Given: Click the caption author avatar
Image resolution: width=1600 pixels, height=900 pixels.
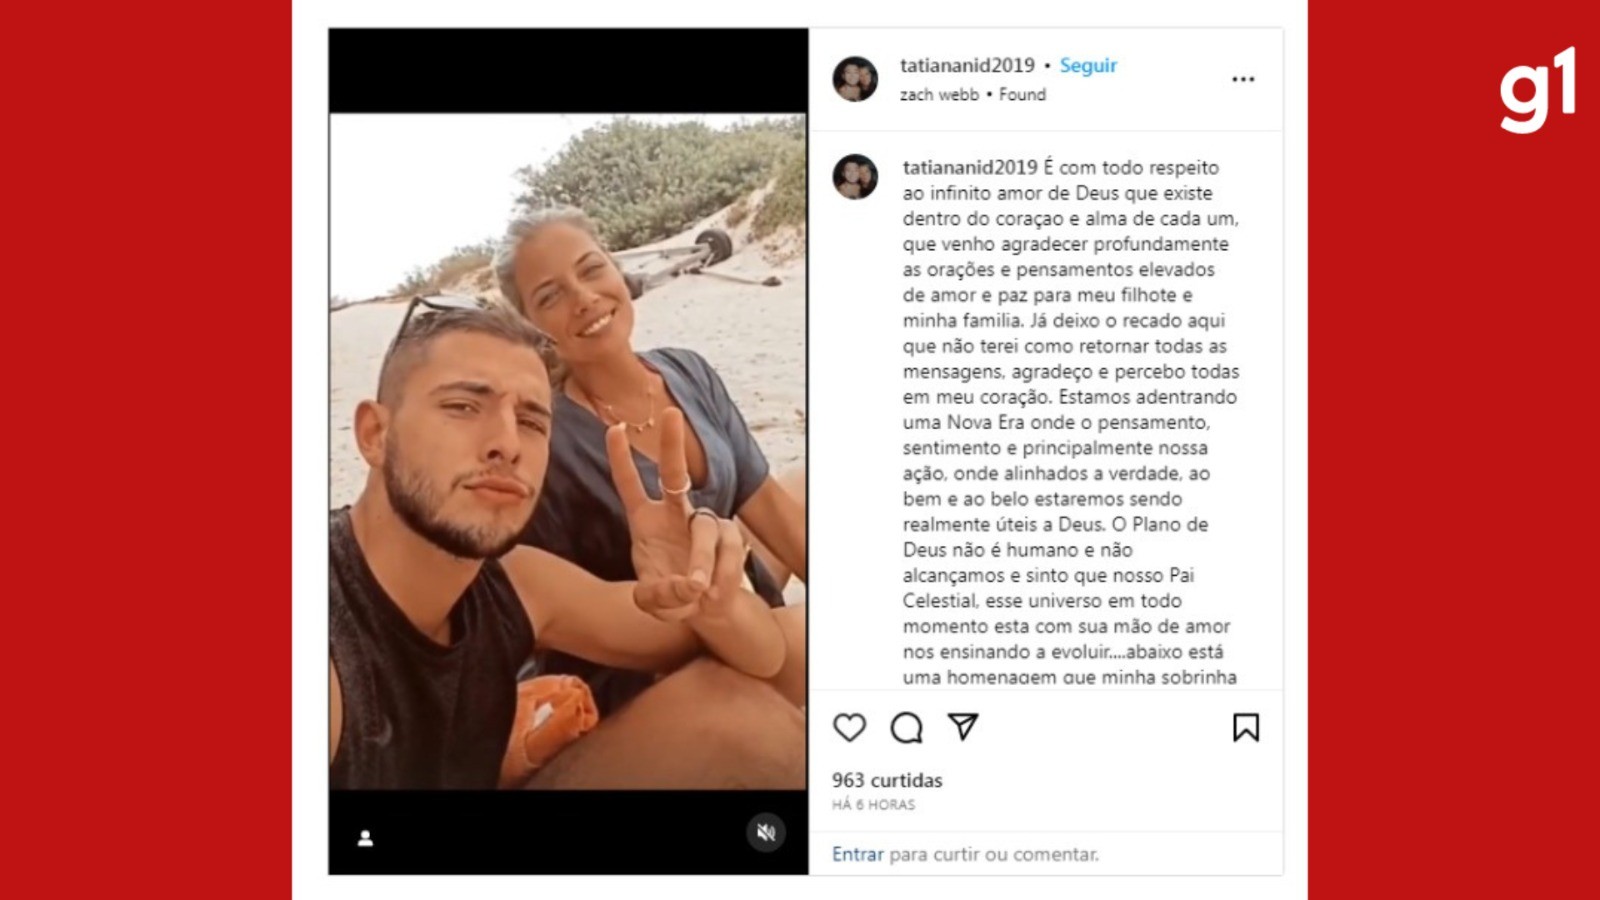Looking at the screenshot, I should (855, 177).
